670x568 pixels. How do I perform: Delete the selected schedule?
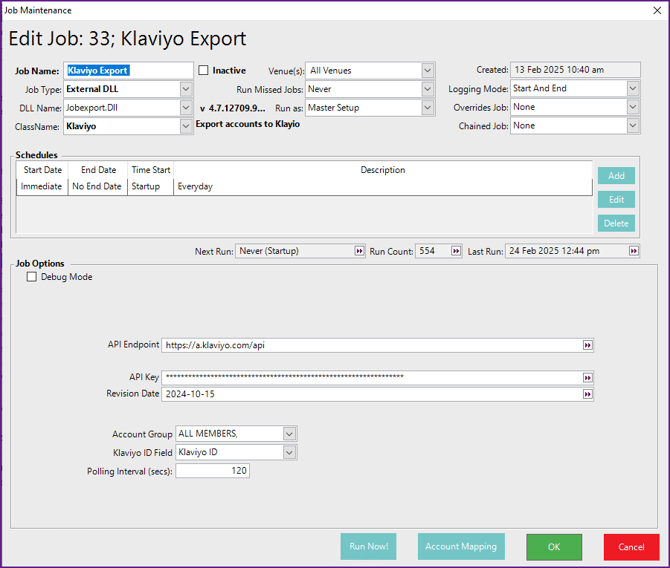pyautogui.click(x=616, y=223)
